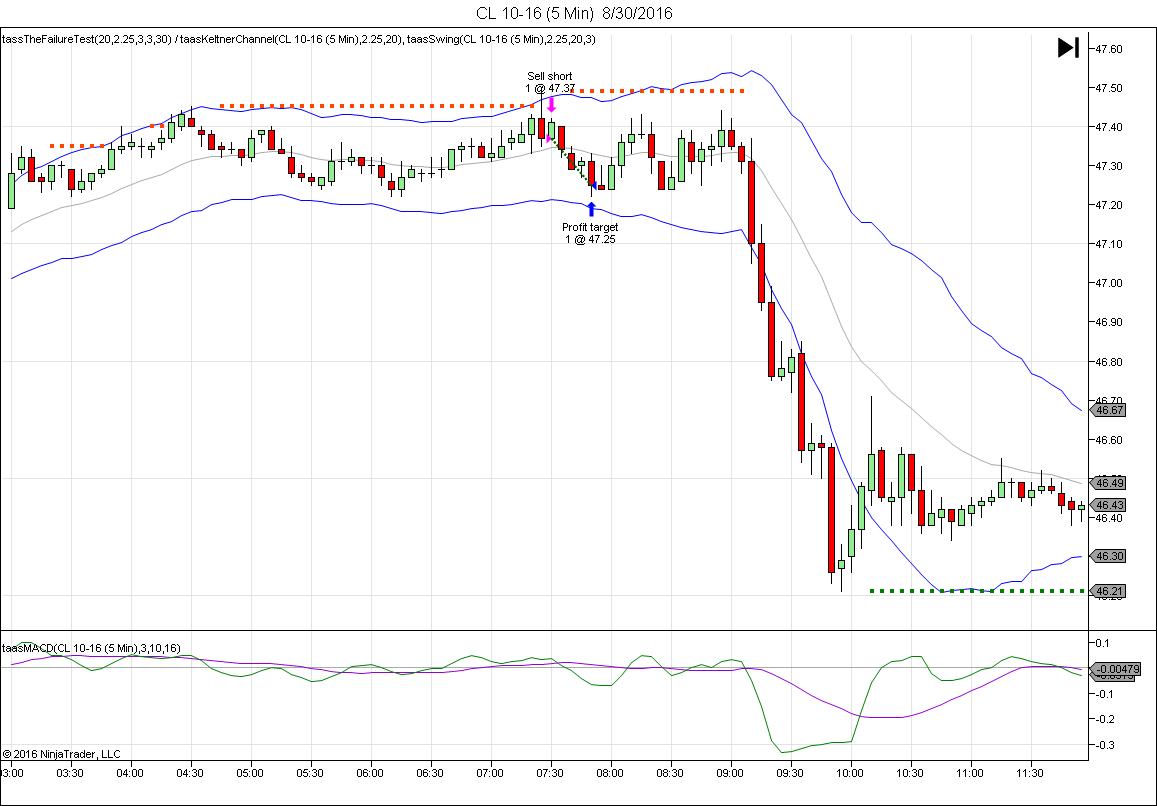Click the 47.10 price axis label

(1108, 244)
